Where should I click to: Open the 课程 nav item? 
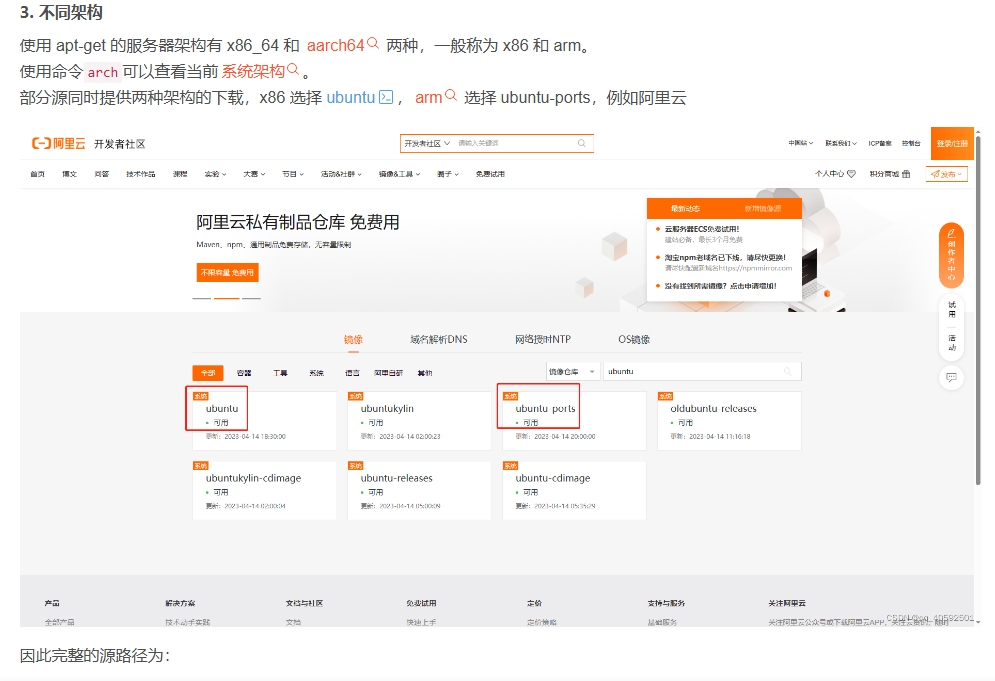180,174
